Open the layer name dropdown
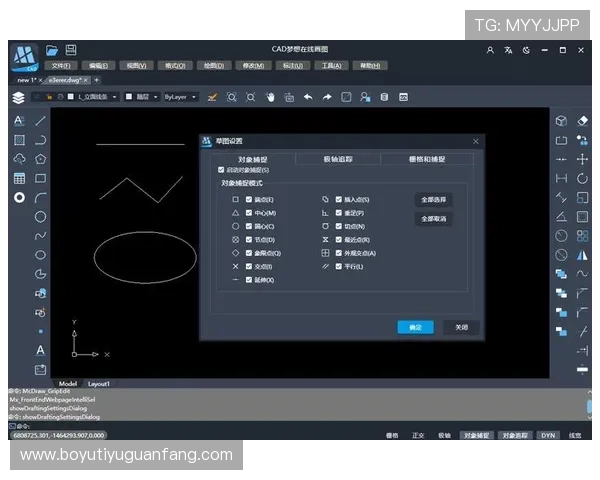The width and height of the screenshot is (600, 480). tap(75, 97)
